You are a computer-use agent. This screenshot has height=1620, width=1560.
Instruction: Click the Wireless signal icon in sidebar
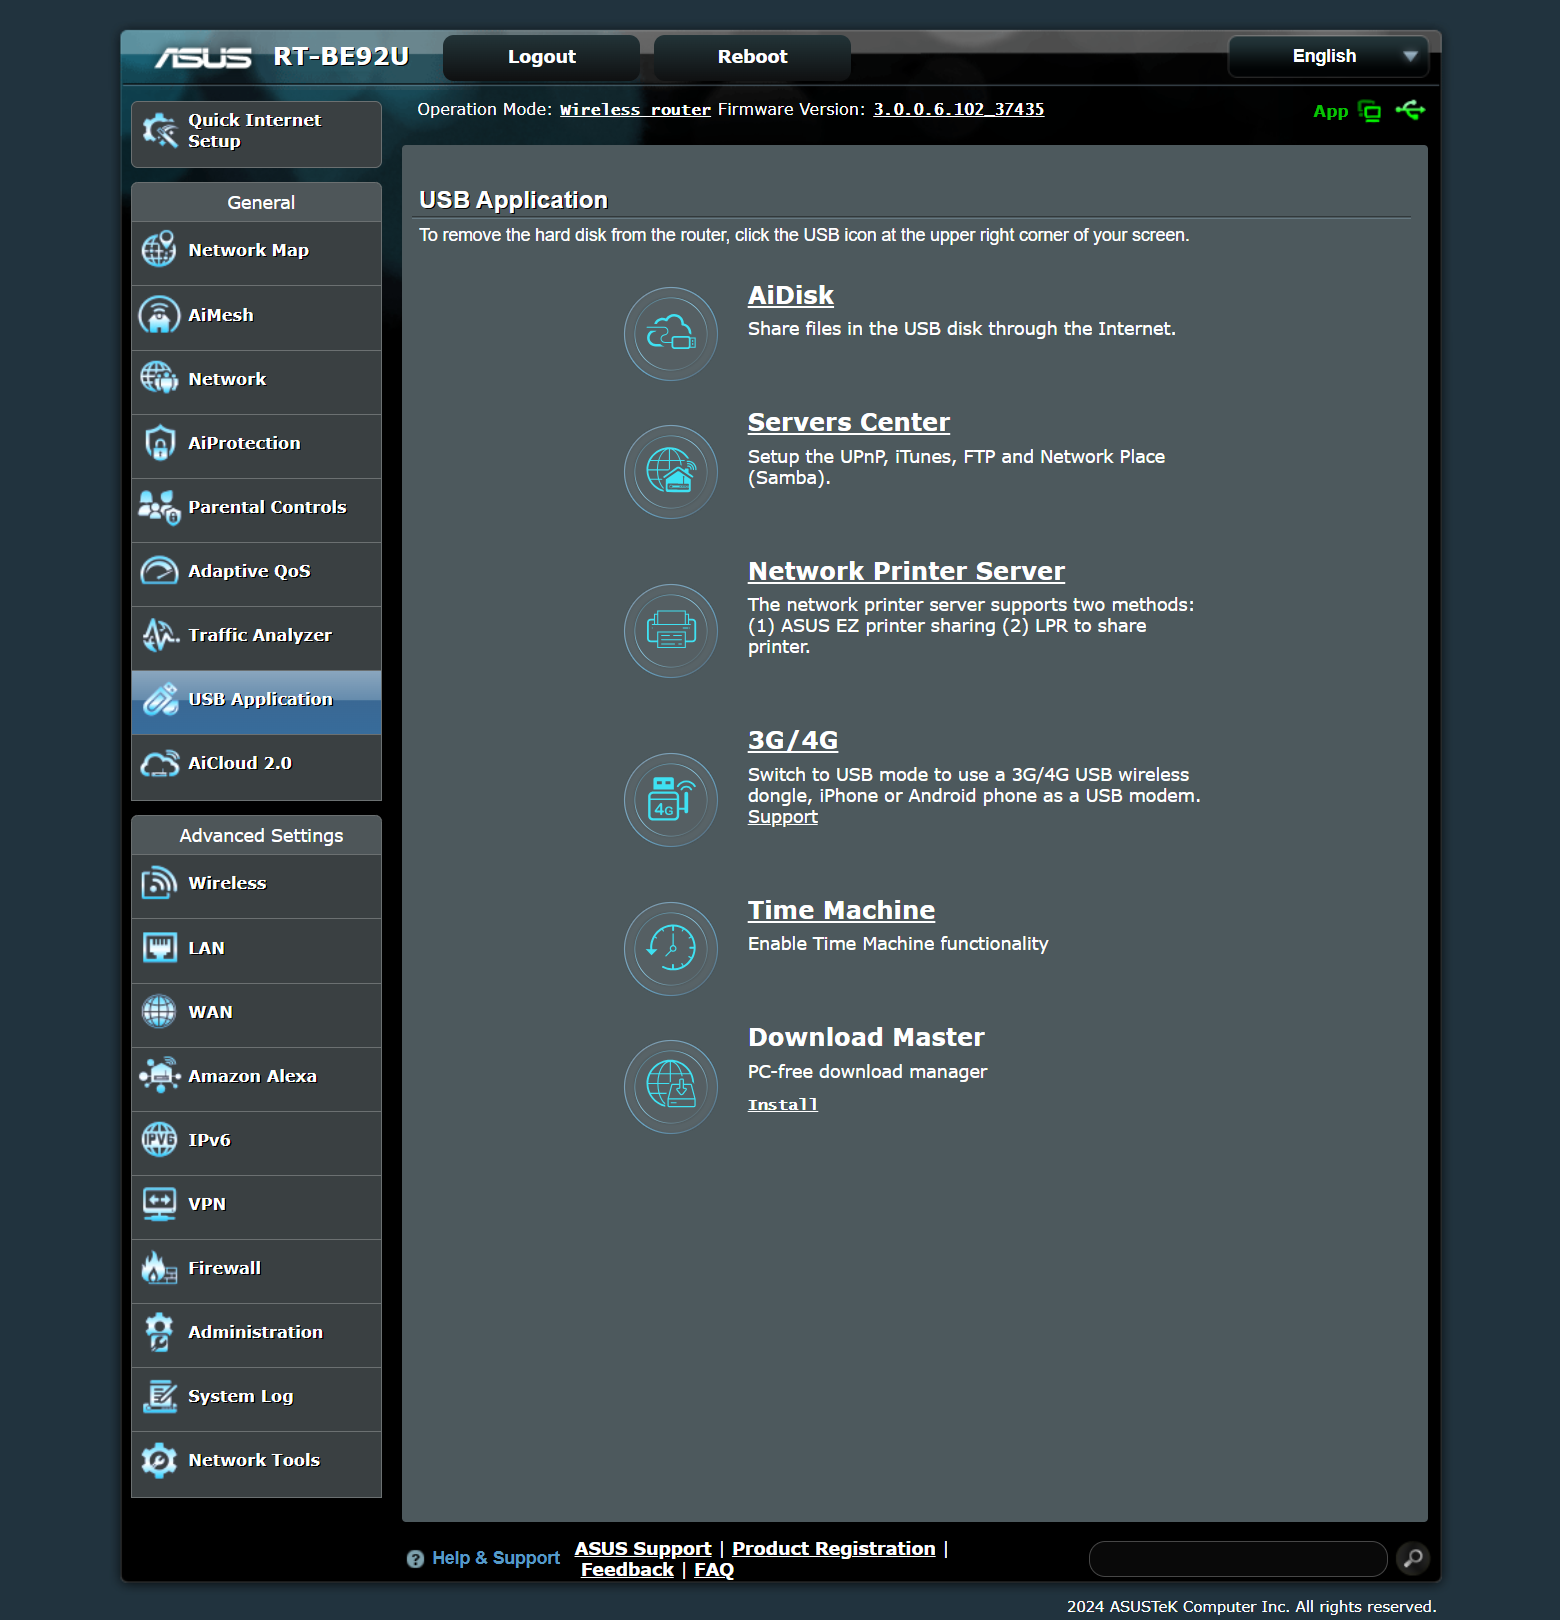click(159, 883)
